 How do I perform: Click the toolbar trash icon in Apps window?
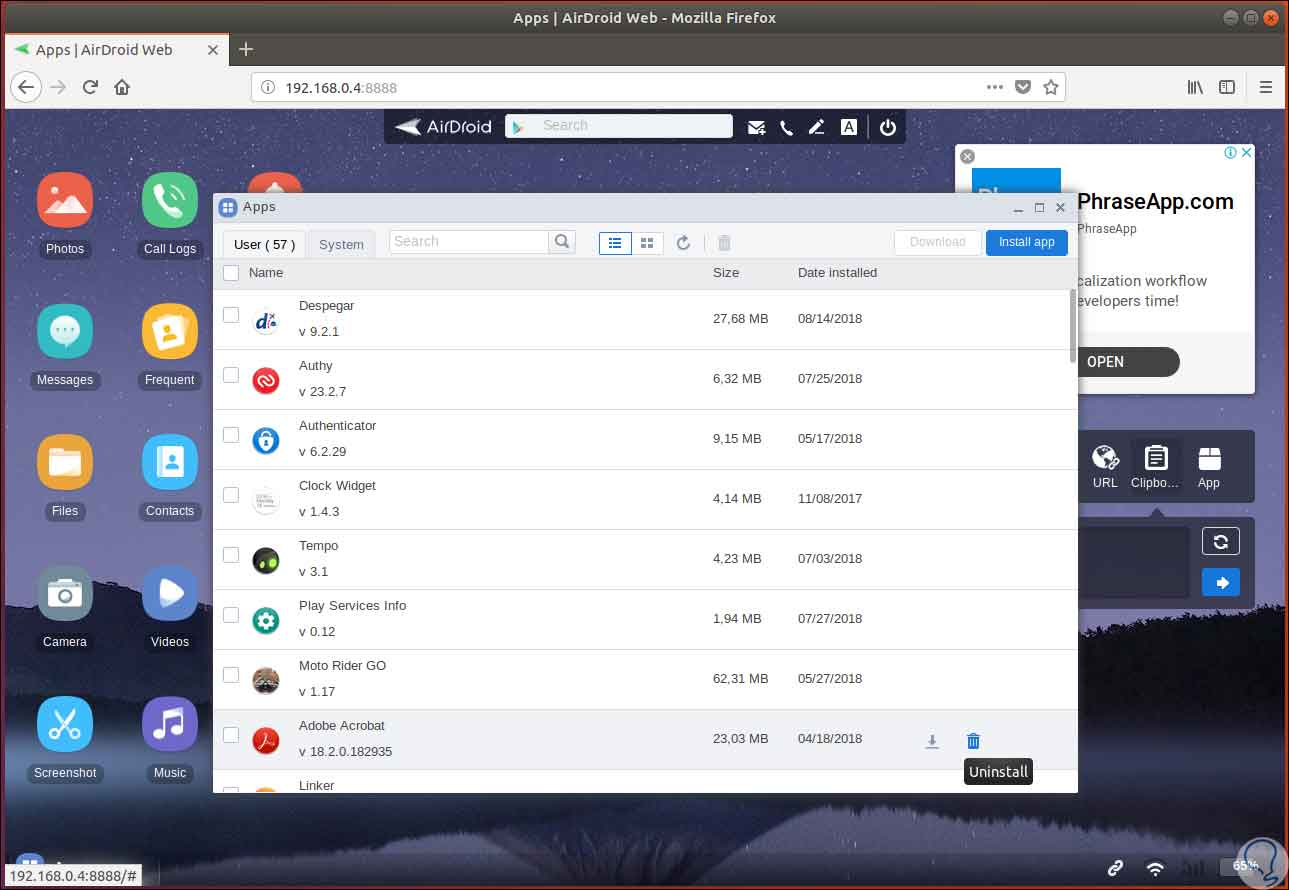click(x=725, y=243)
